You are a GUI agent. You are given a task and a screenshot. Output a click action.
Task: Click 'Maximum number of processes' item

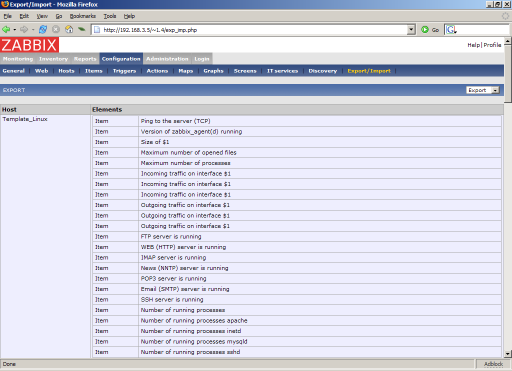(x=185, y=163)
